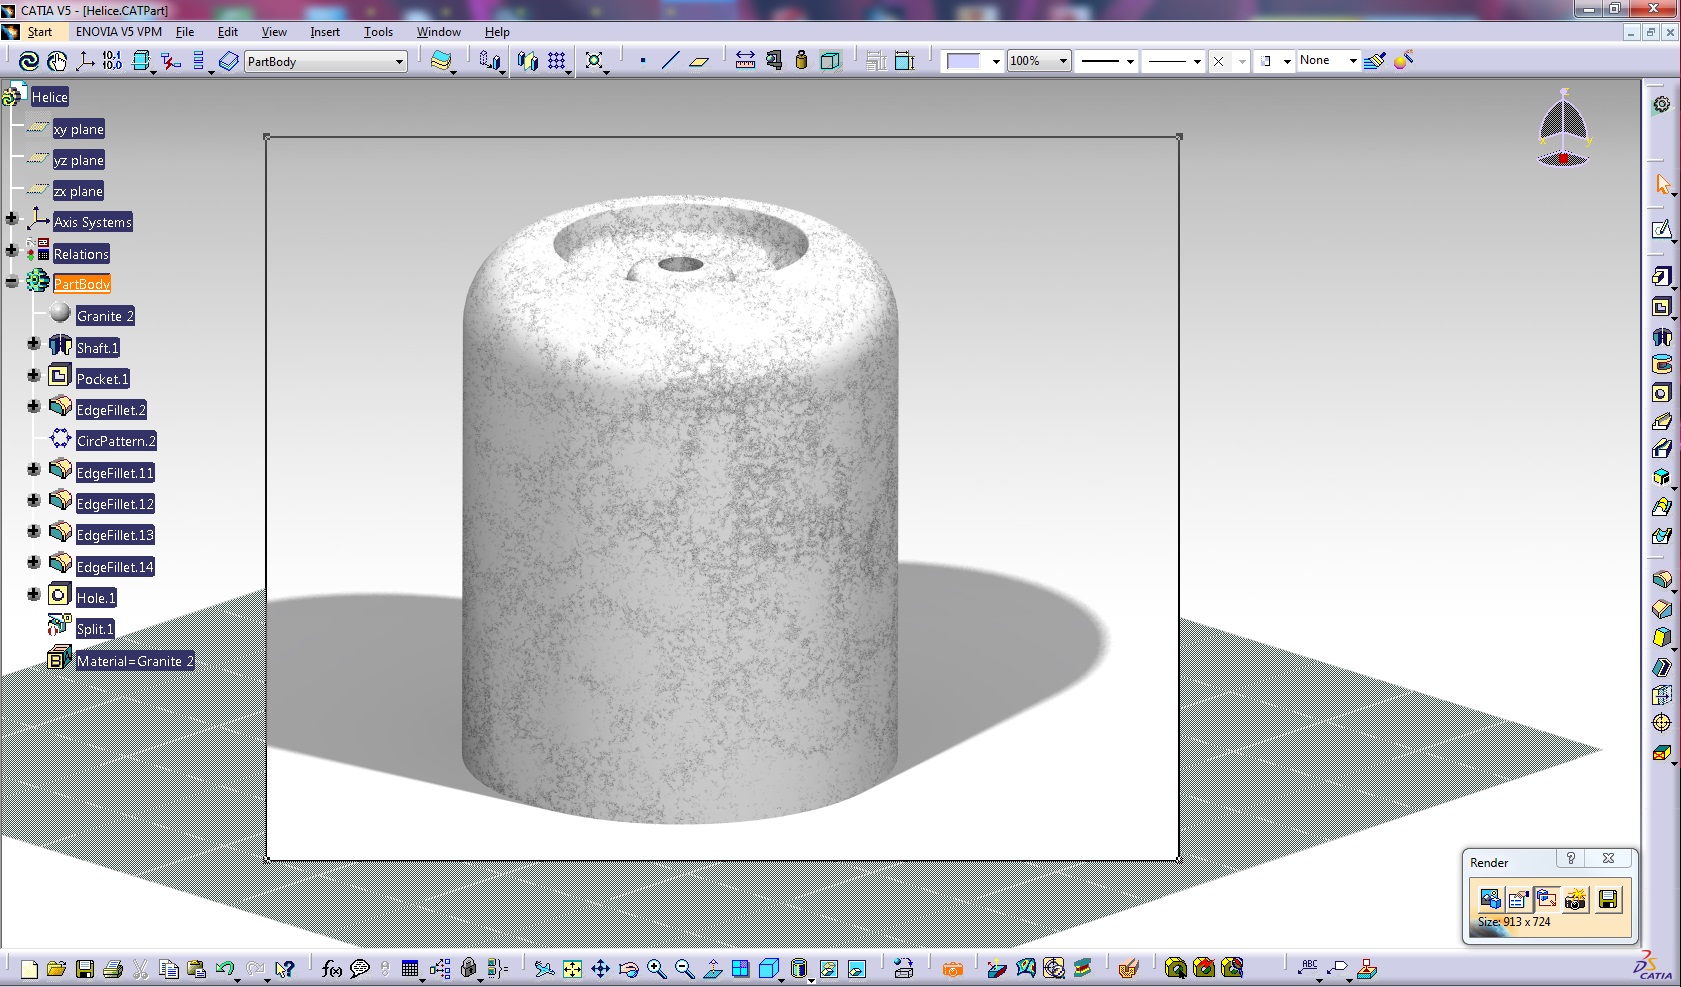Image resolution: width=1681 pixels, height=987 pixels.
Task: Expand the Pocket.1 tree node
Action: (33, 375)
